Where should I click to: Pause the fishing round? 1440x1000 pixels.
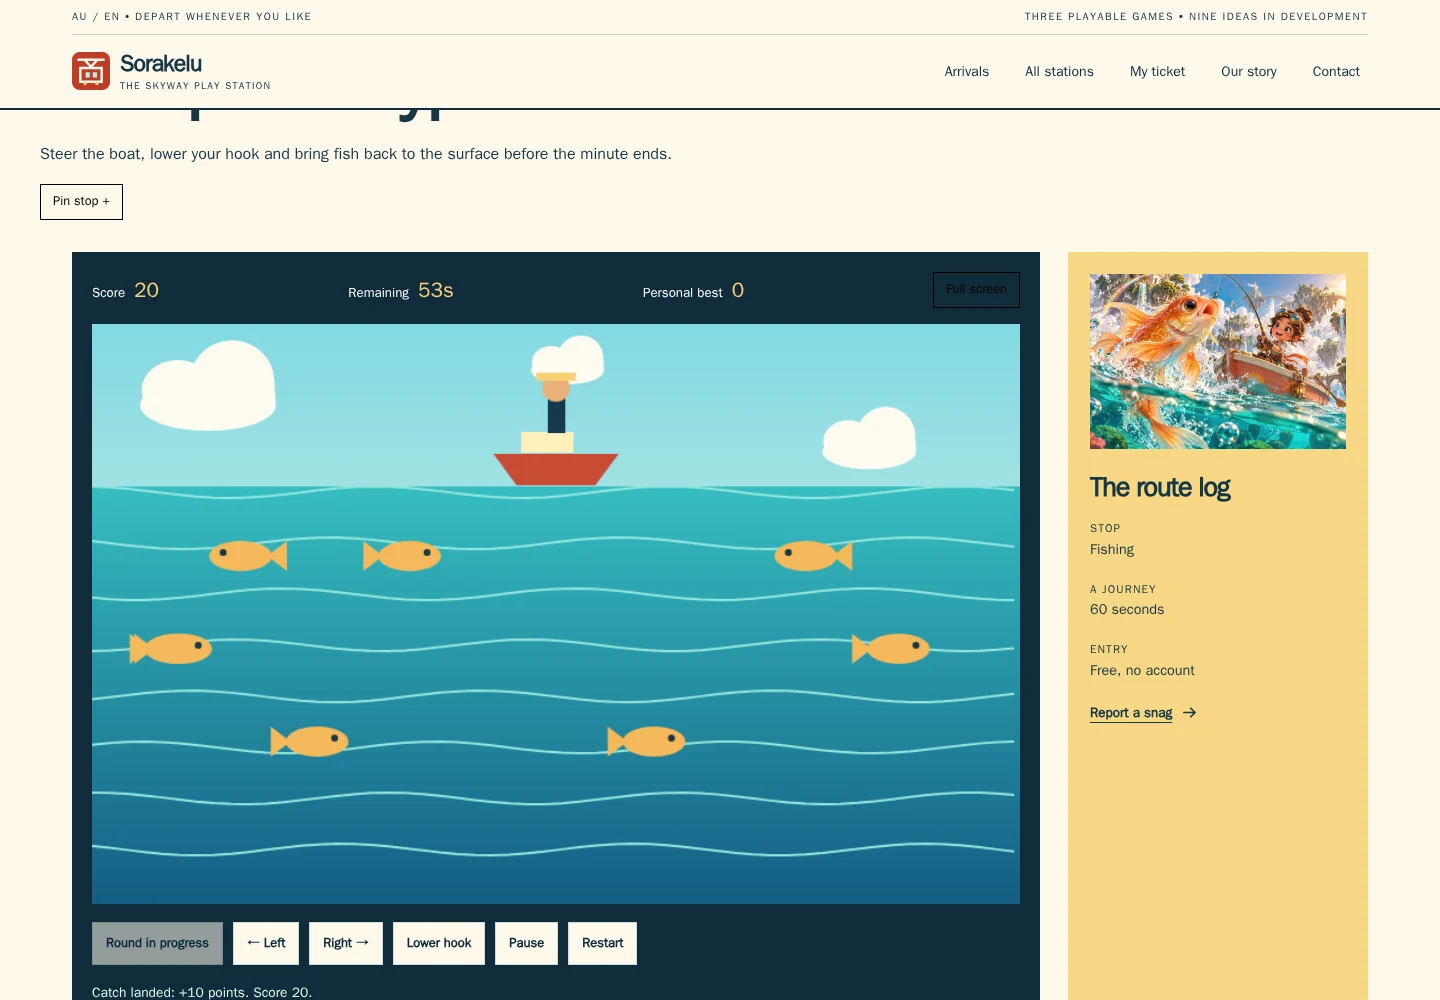[526, 943]
